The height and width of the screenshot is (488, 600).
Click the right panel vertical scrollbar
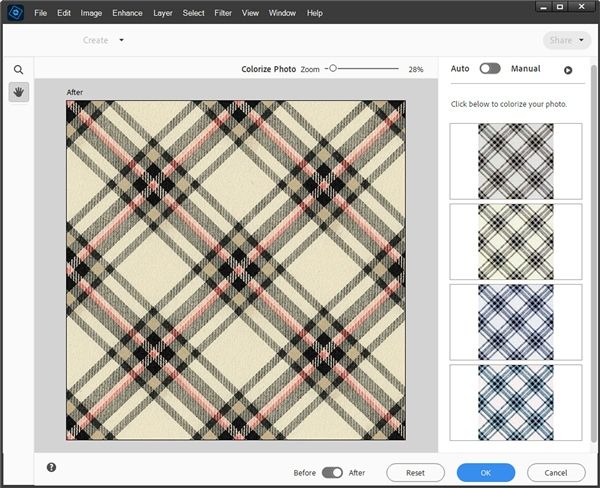click(593, 253)
